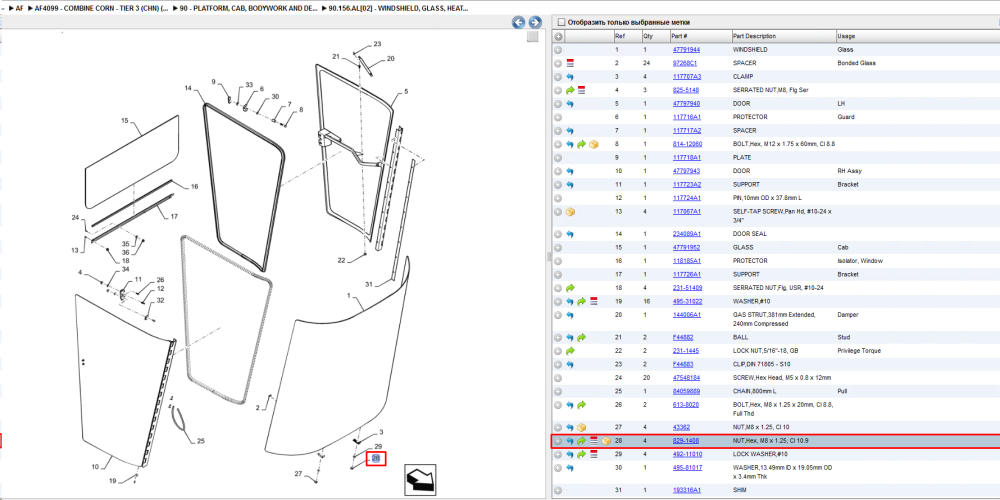1000x500 pixels.
Task: Select callout number 25 in the diagram
Action: 201,441
